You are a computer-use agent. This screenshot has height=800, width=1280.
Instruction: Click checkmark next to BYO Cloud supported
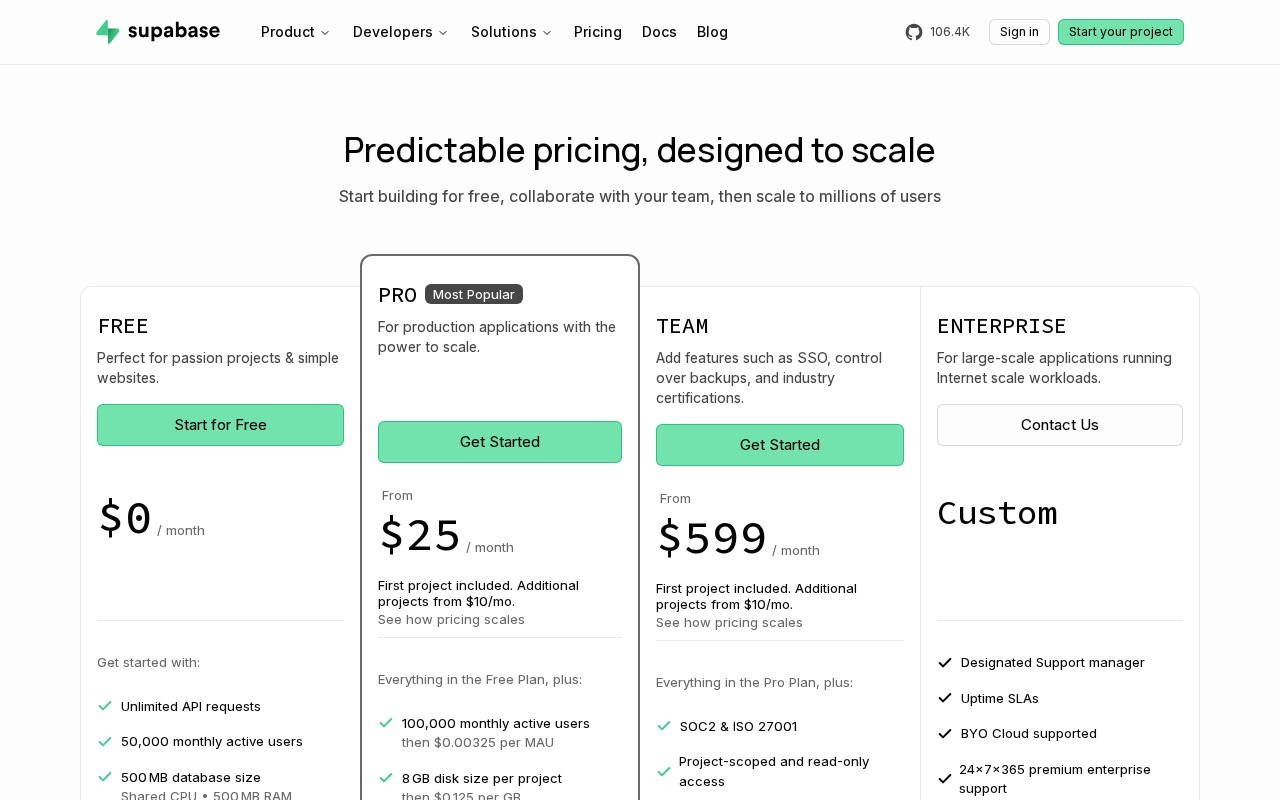(x=945, y=733)
